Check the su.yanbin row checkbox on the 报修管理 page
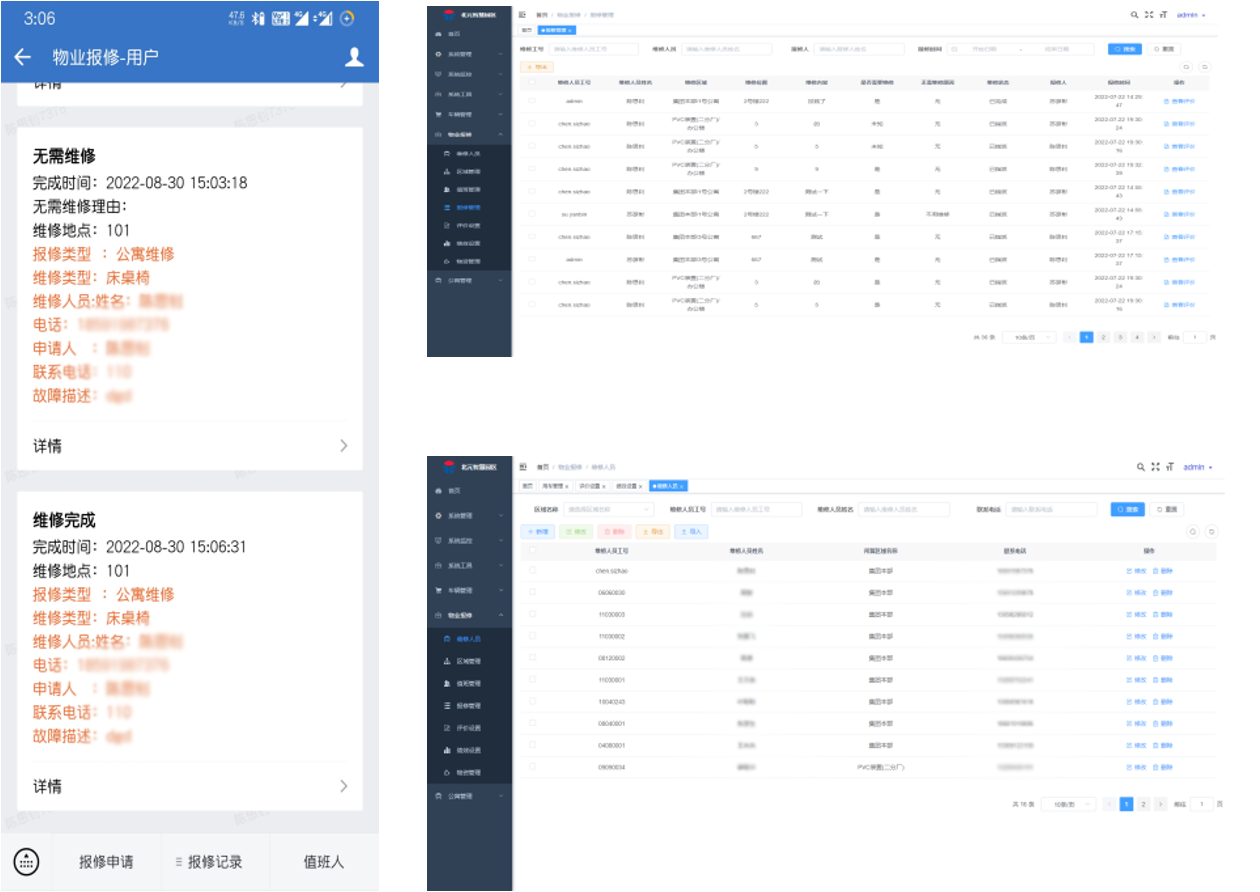This screenshot has height=892, width=1260. tap(532, 214)
